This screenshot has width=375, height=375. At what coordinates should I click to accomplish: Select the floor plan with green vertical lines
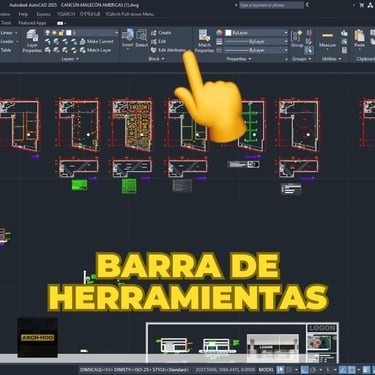[x=252, y=125]
